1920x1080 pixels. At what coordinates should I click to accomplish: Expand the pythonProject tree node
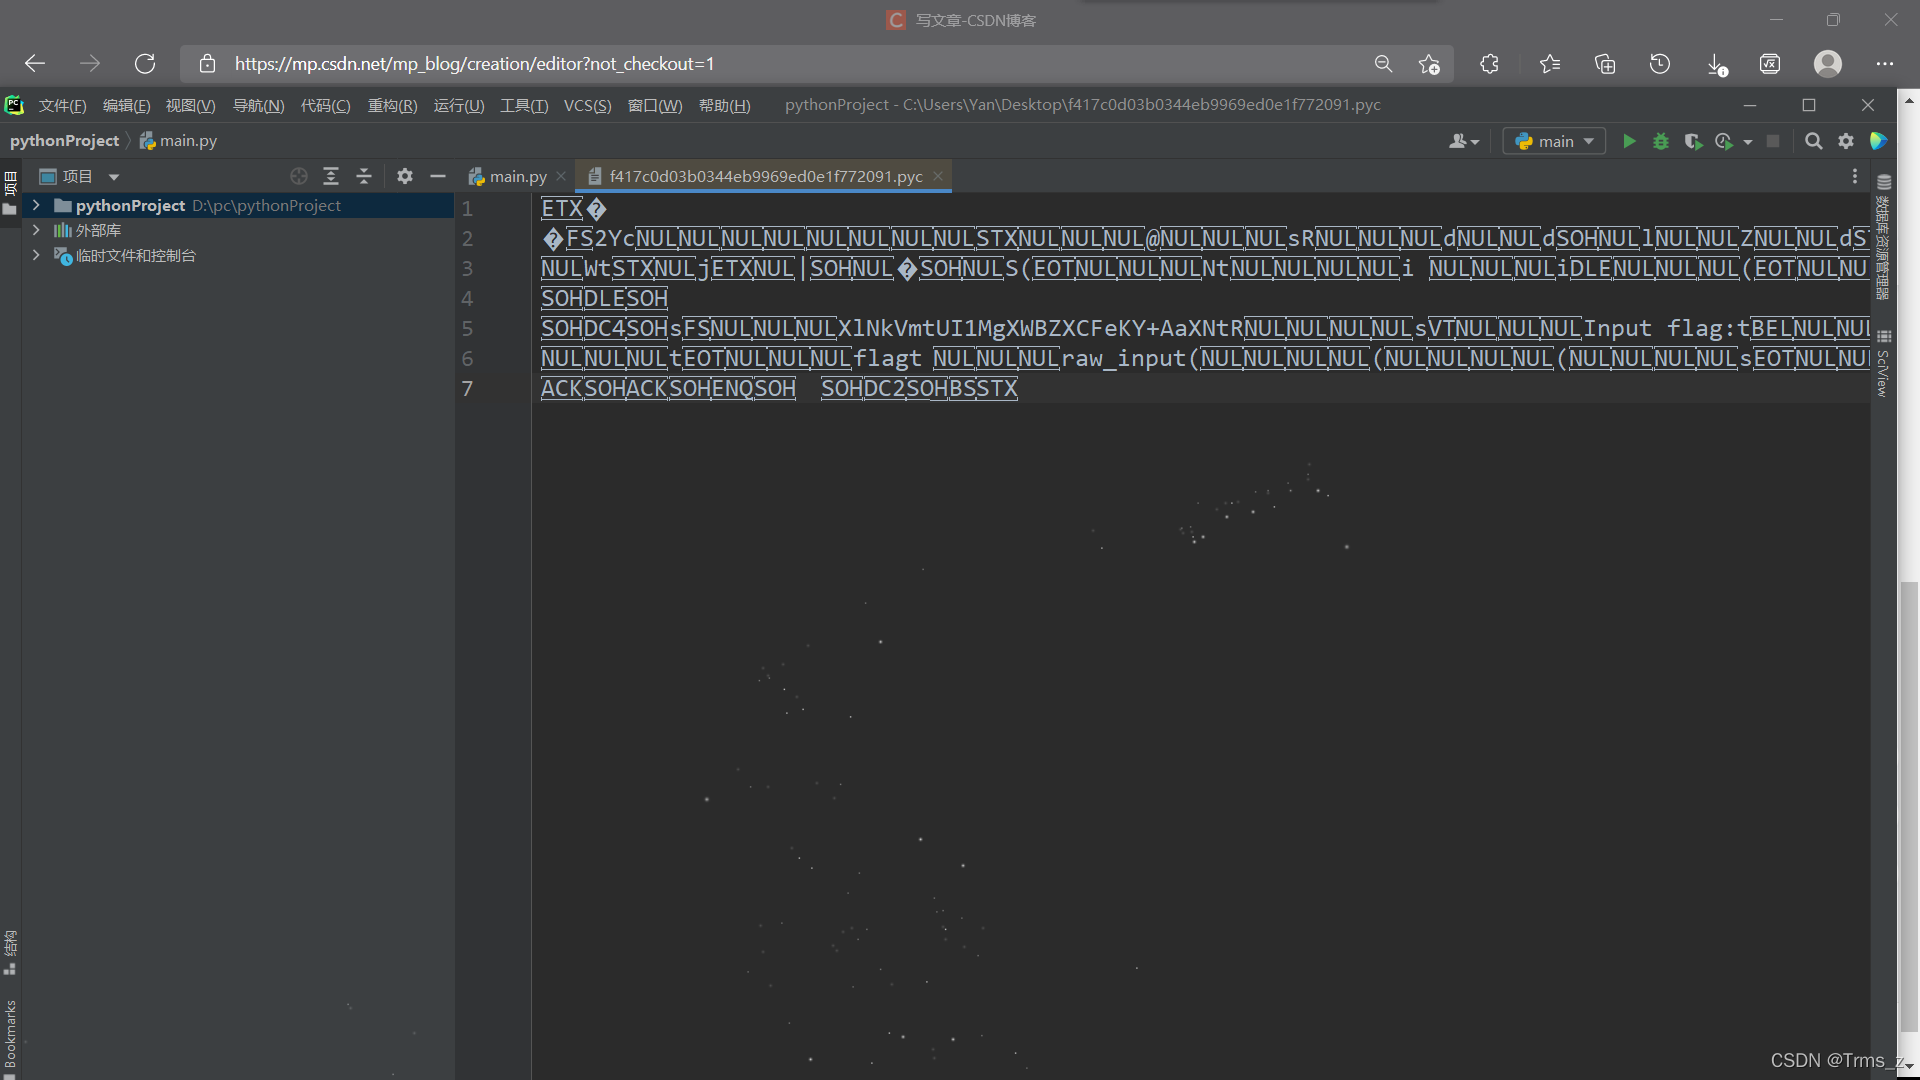(36, 205)
